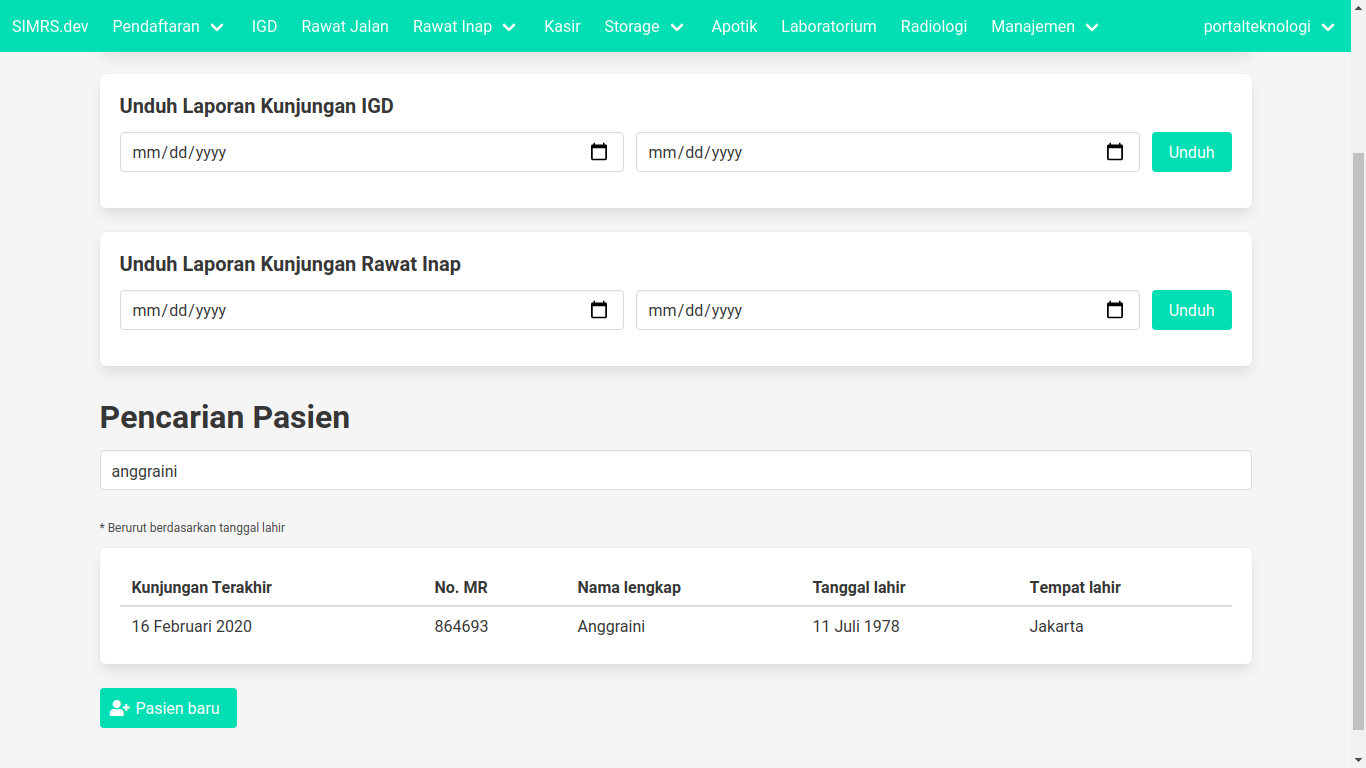This screenshot has height=768, width=1366.
Task: Select IGD from the navigation bar
Action: tap(264, 27)
